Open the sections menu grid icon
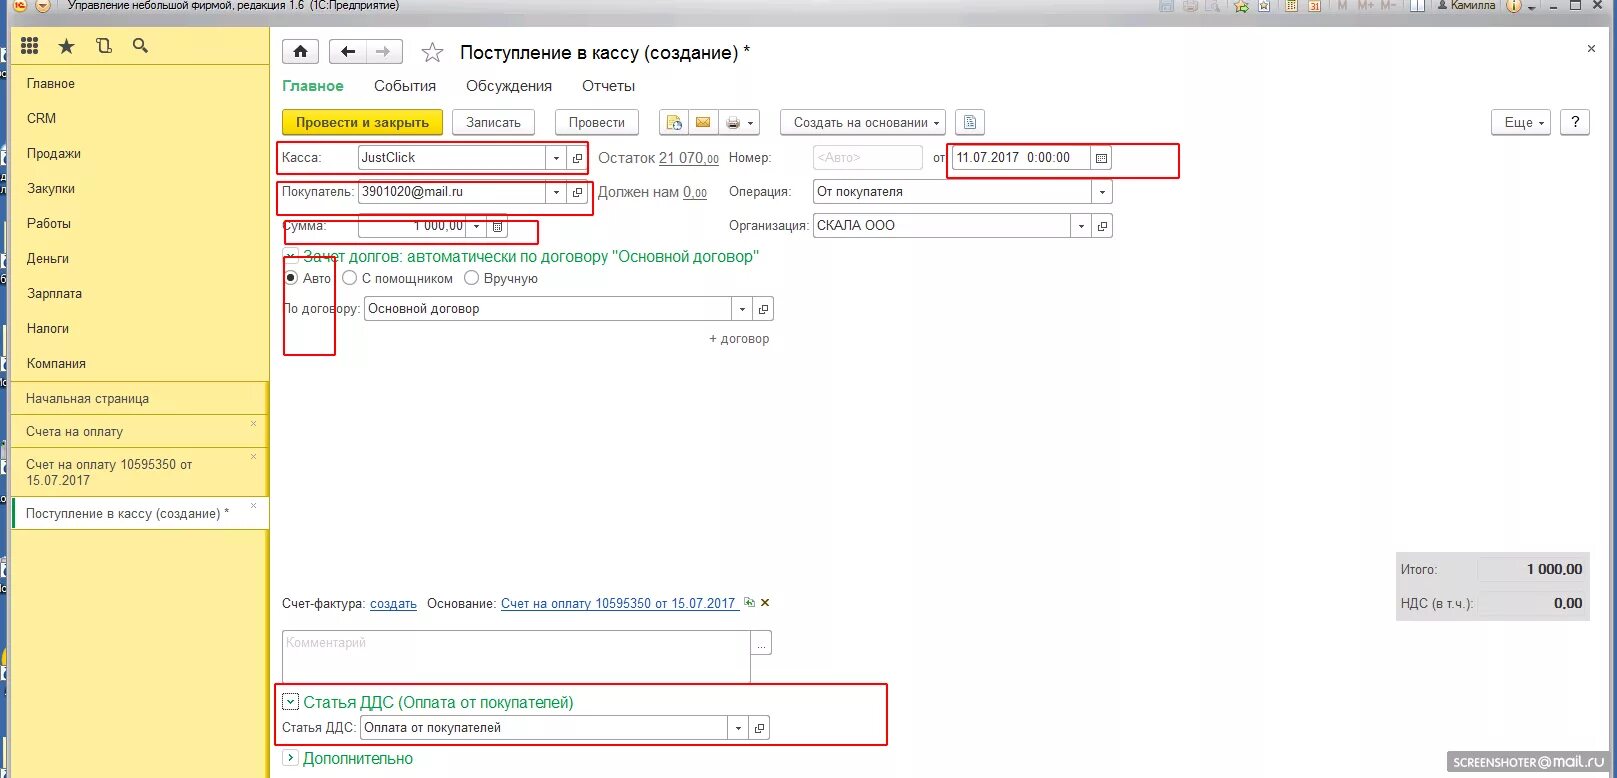The height and width of the screenshot is (778, 1617). [30, 46]
